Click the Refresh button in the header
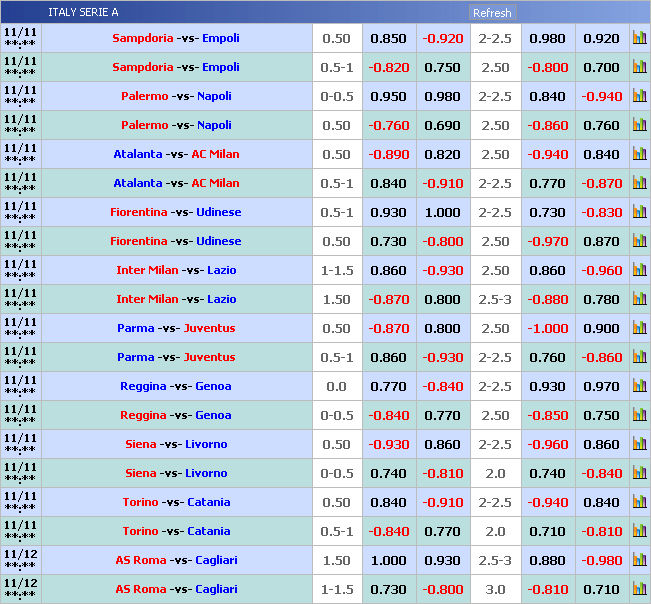The image size is (651, 604). (x=492, y=13)
